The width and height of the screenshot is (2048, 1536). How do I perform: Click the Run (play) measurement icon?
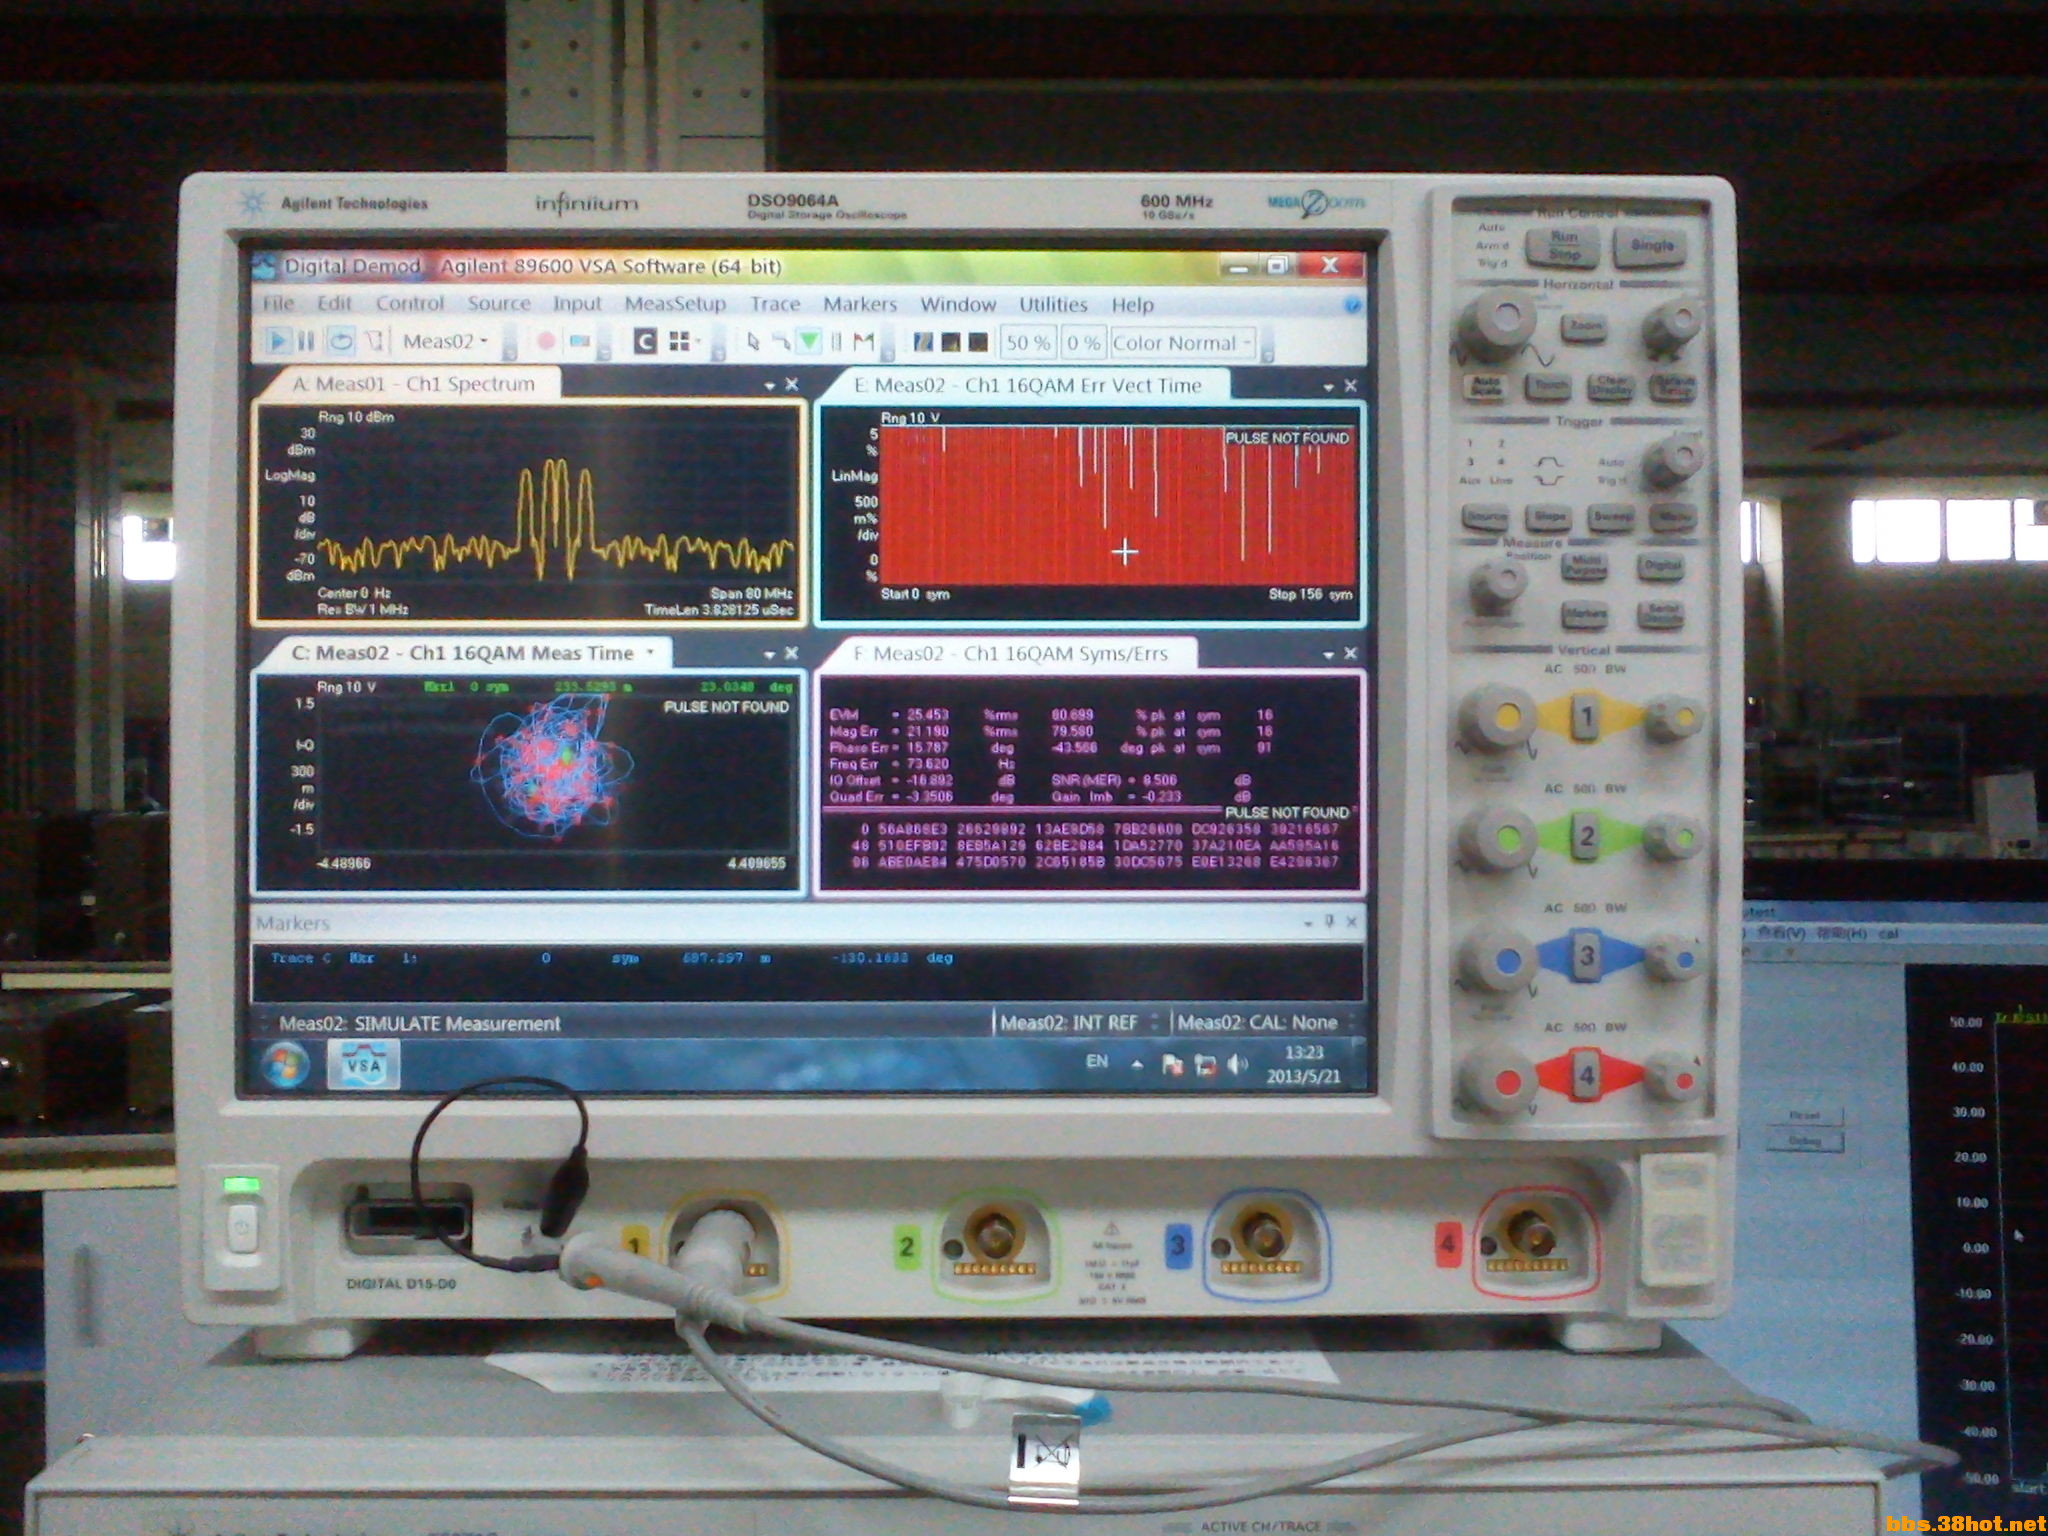277,342
